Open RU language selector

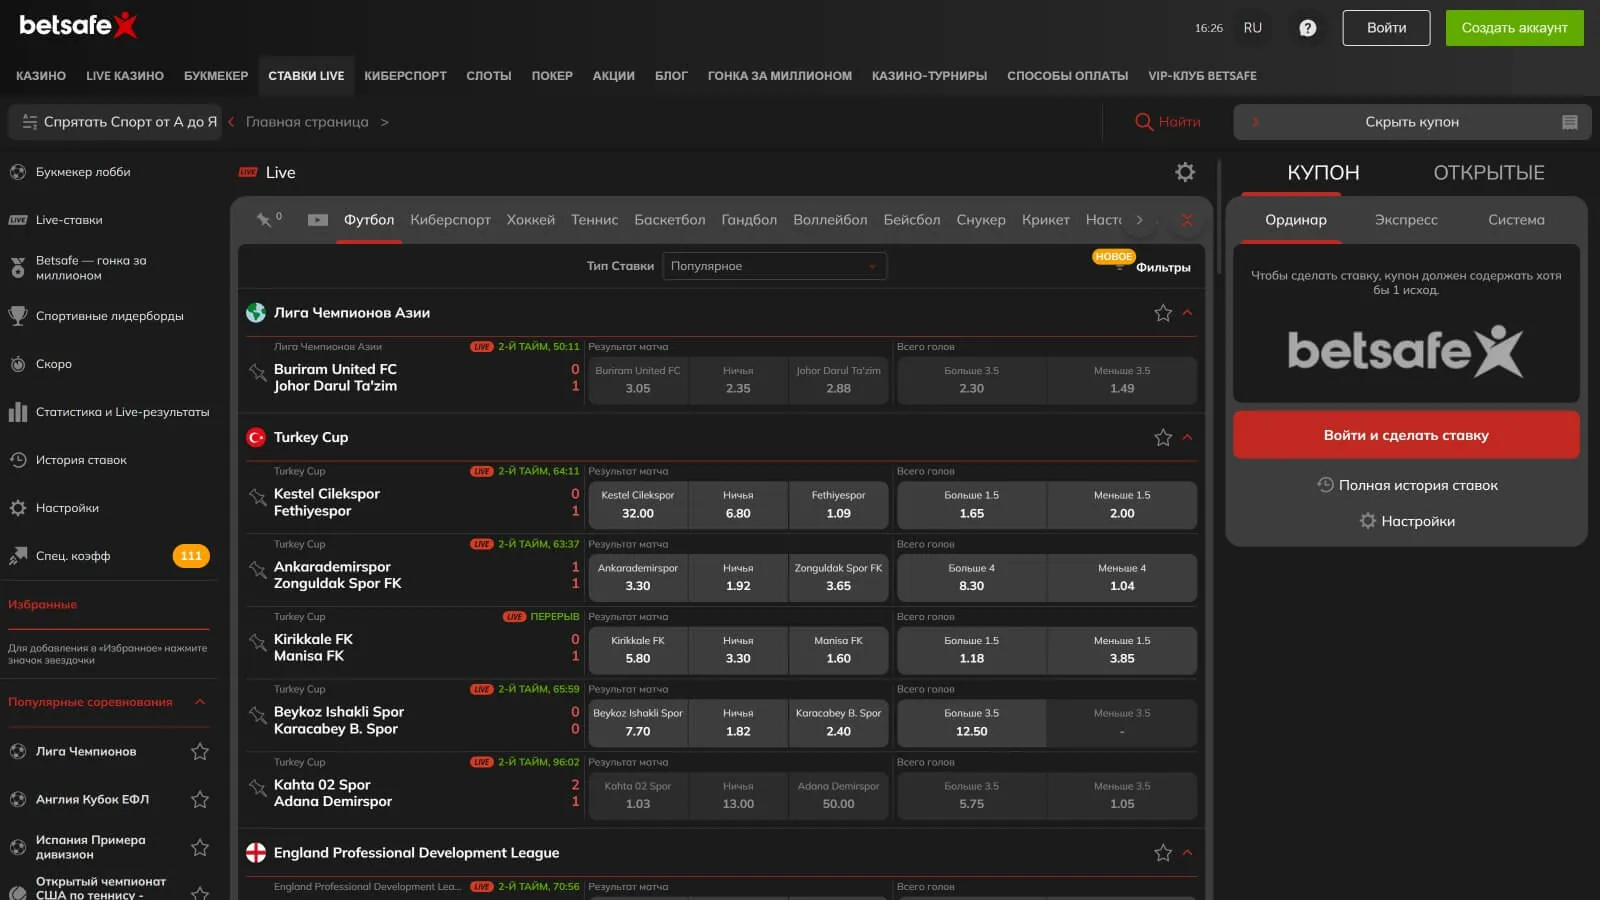[x=1253, y=28]
